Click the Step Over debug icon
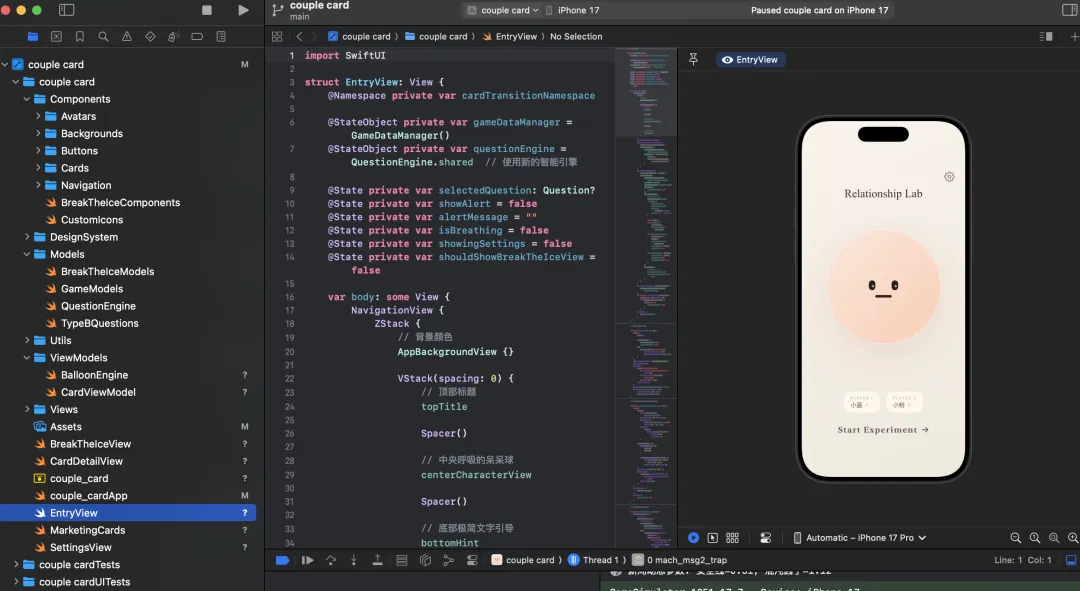Screen dimensions: 1080x591 point(331,560)
